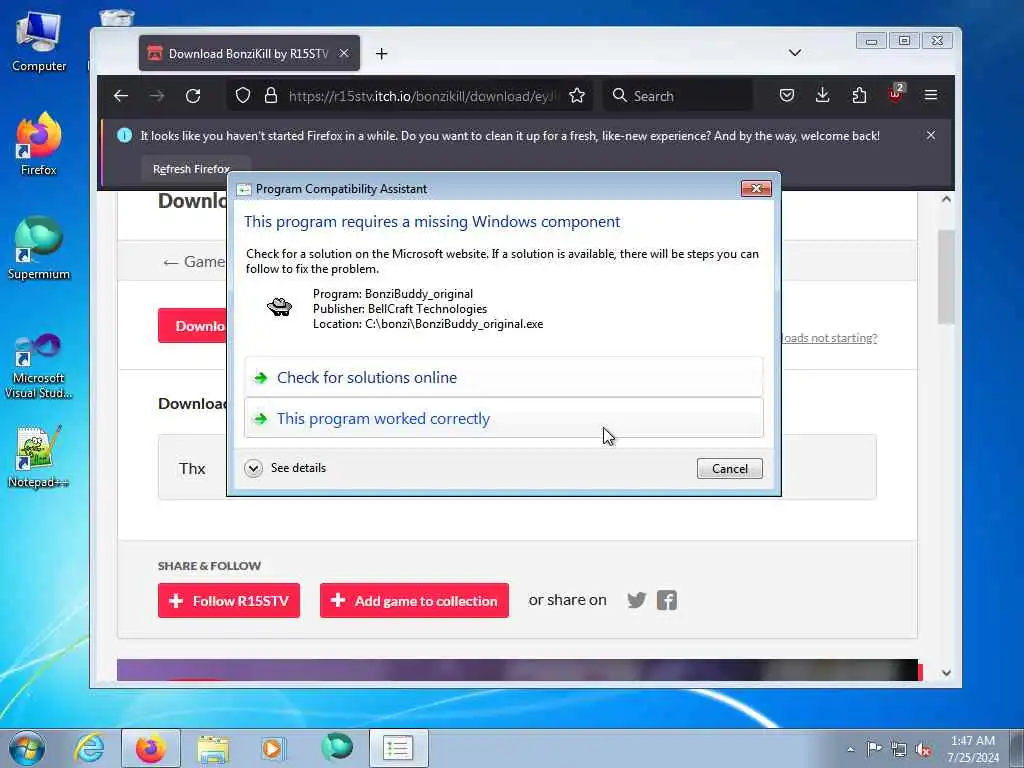Screen dimensions: 1024x768
Task: Expand the list all tabs chevron
Action: click(795, 53)
